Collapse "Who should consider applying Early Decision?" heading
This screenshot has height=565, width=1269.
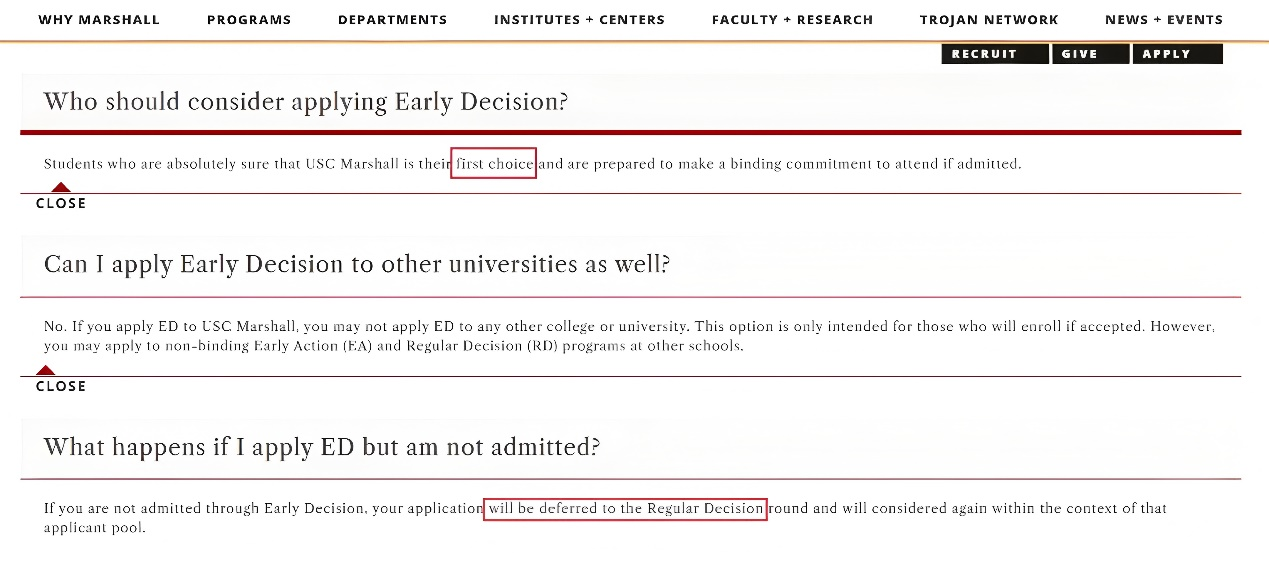click(x=305, y=101)
